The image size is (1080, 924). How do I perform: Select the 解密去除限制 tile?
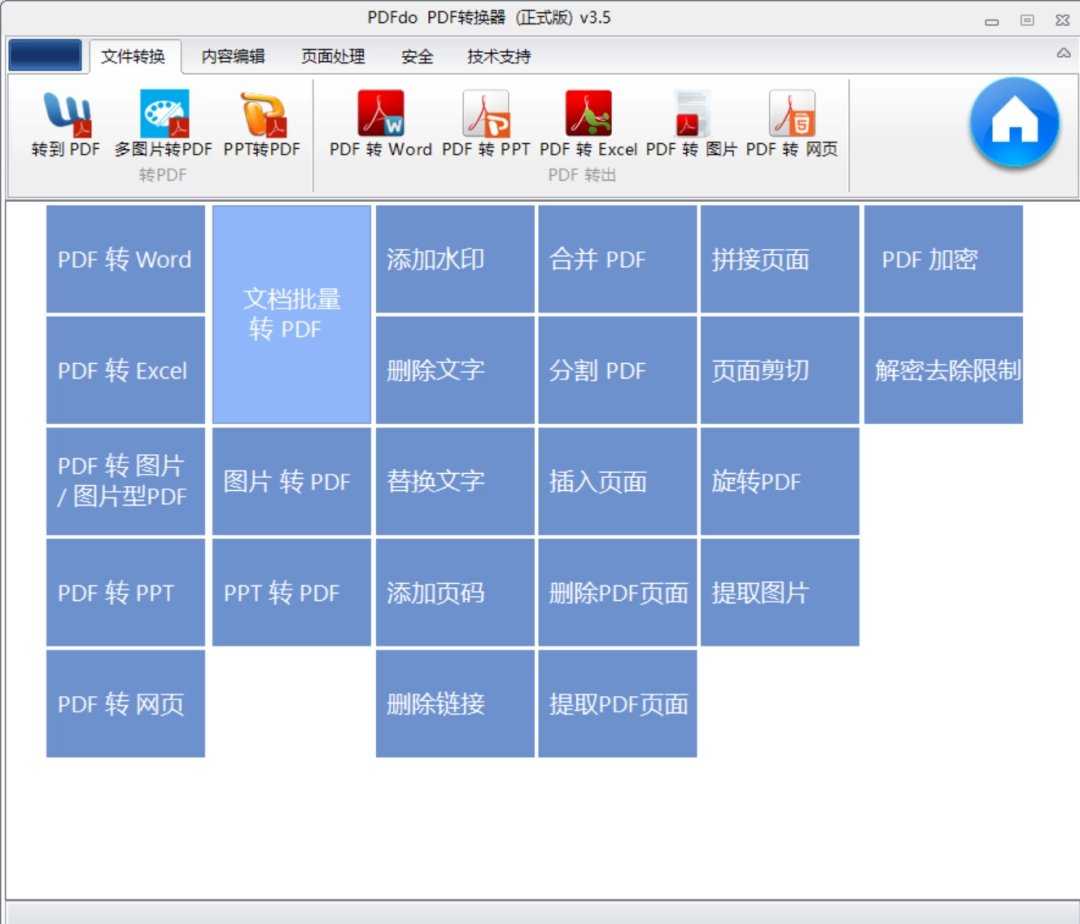(943, 371)
